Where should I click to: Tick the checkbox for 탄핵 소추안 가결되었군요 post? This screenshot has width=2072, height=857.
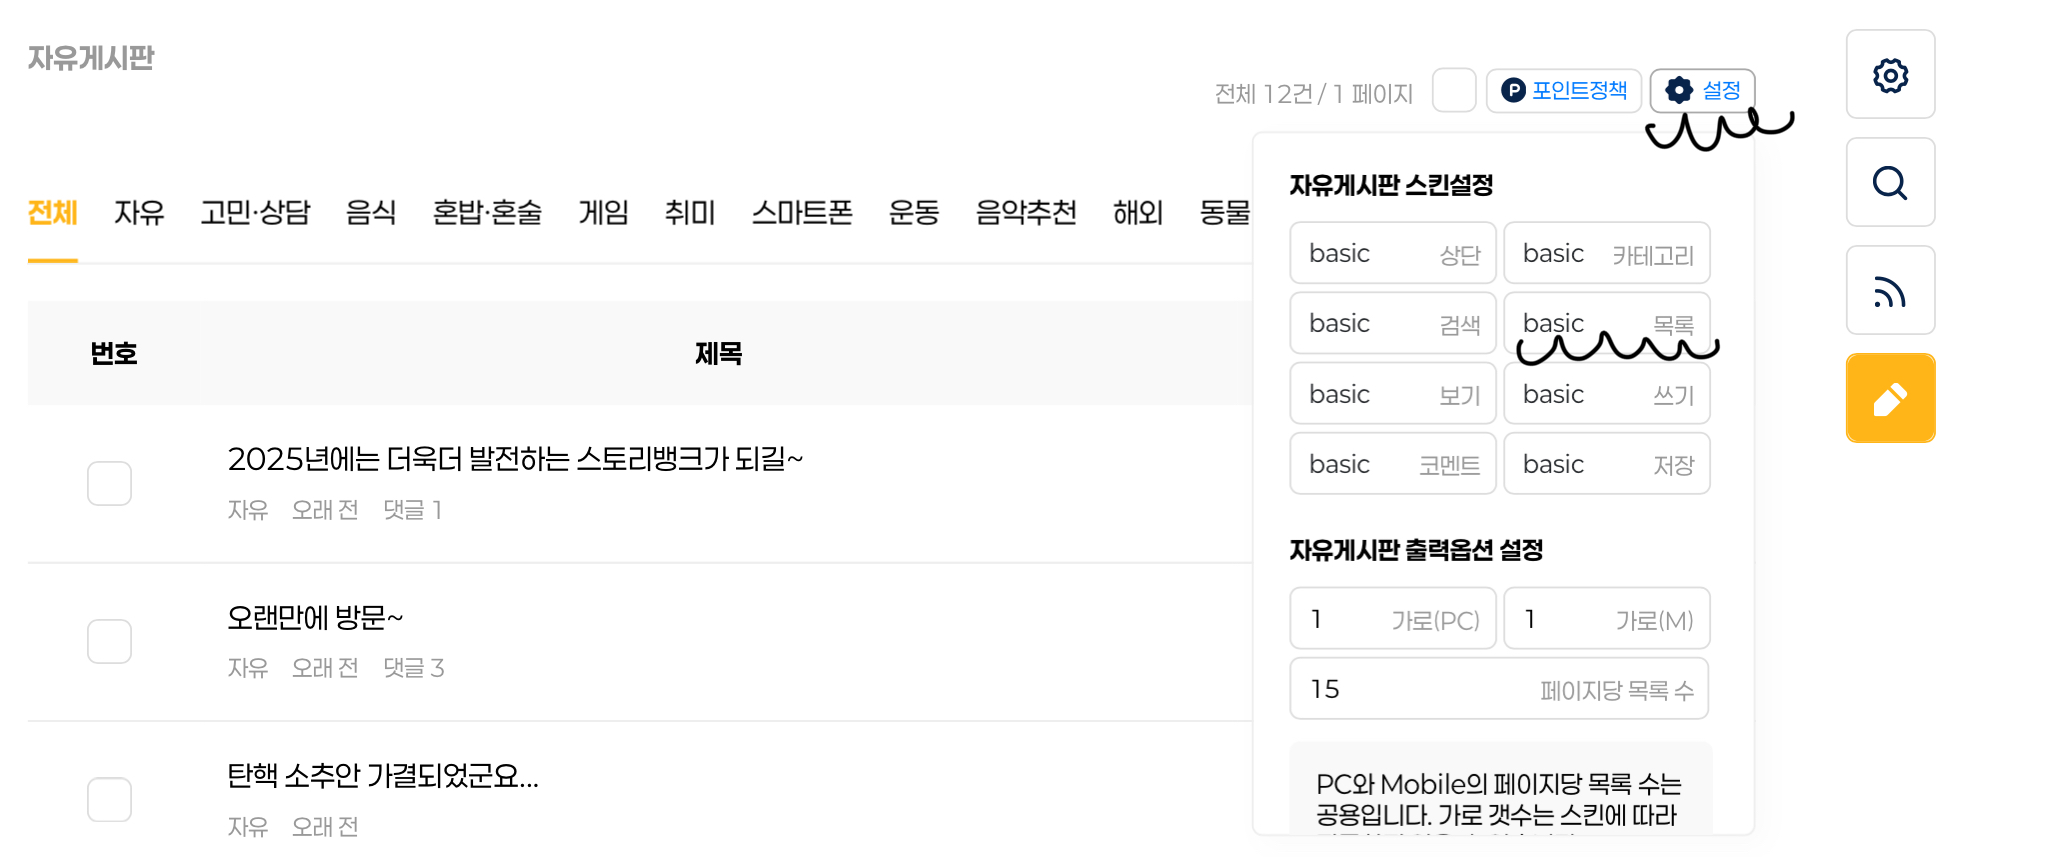click(x=109, y=800)
